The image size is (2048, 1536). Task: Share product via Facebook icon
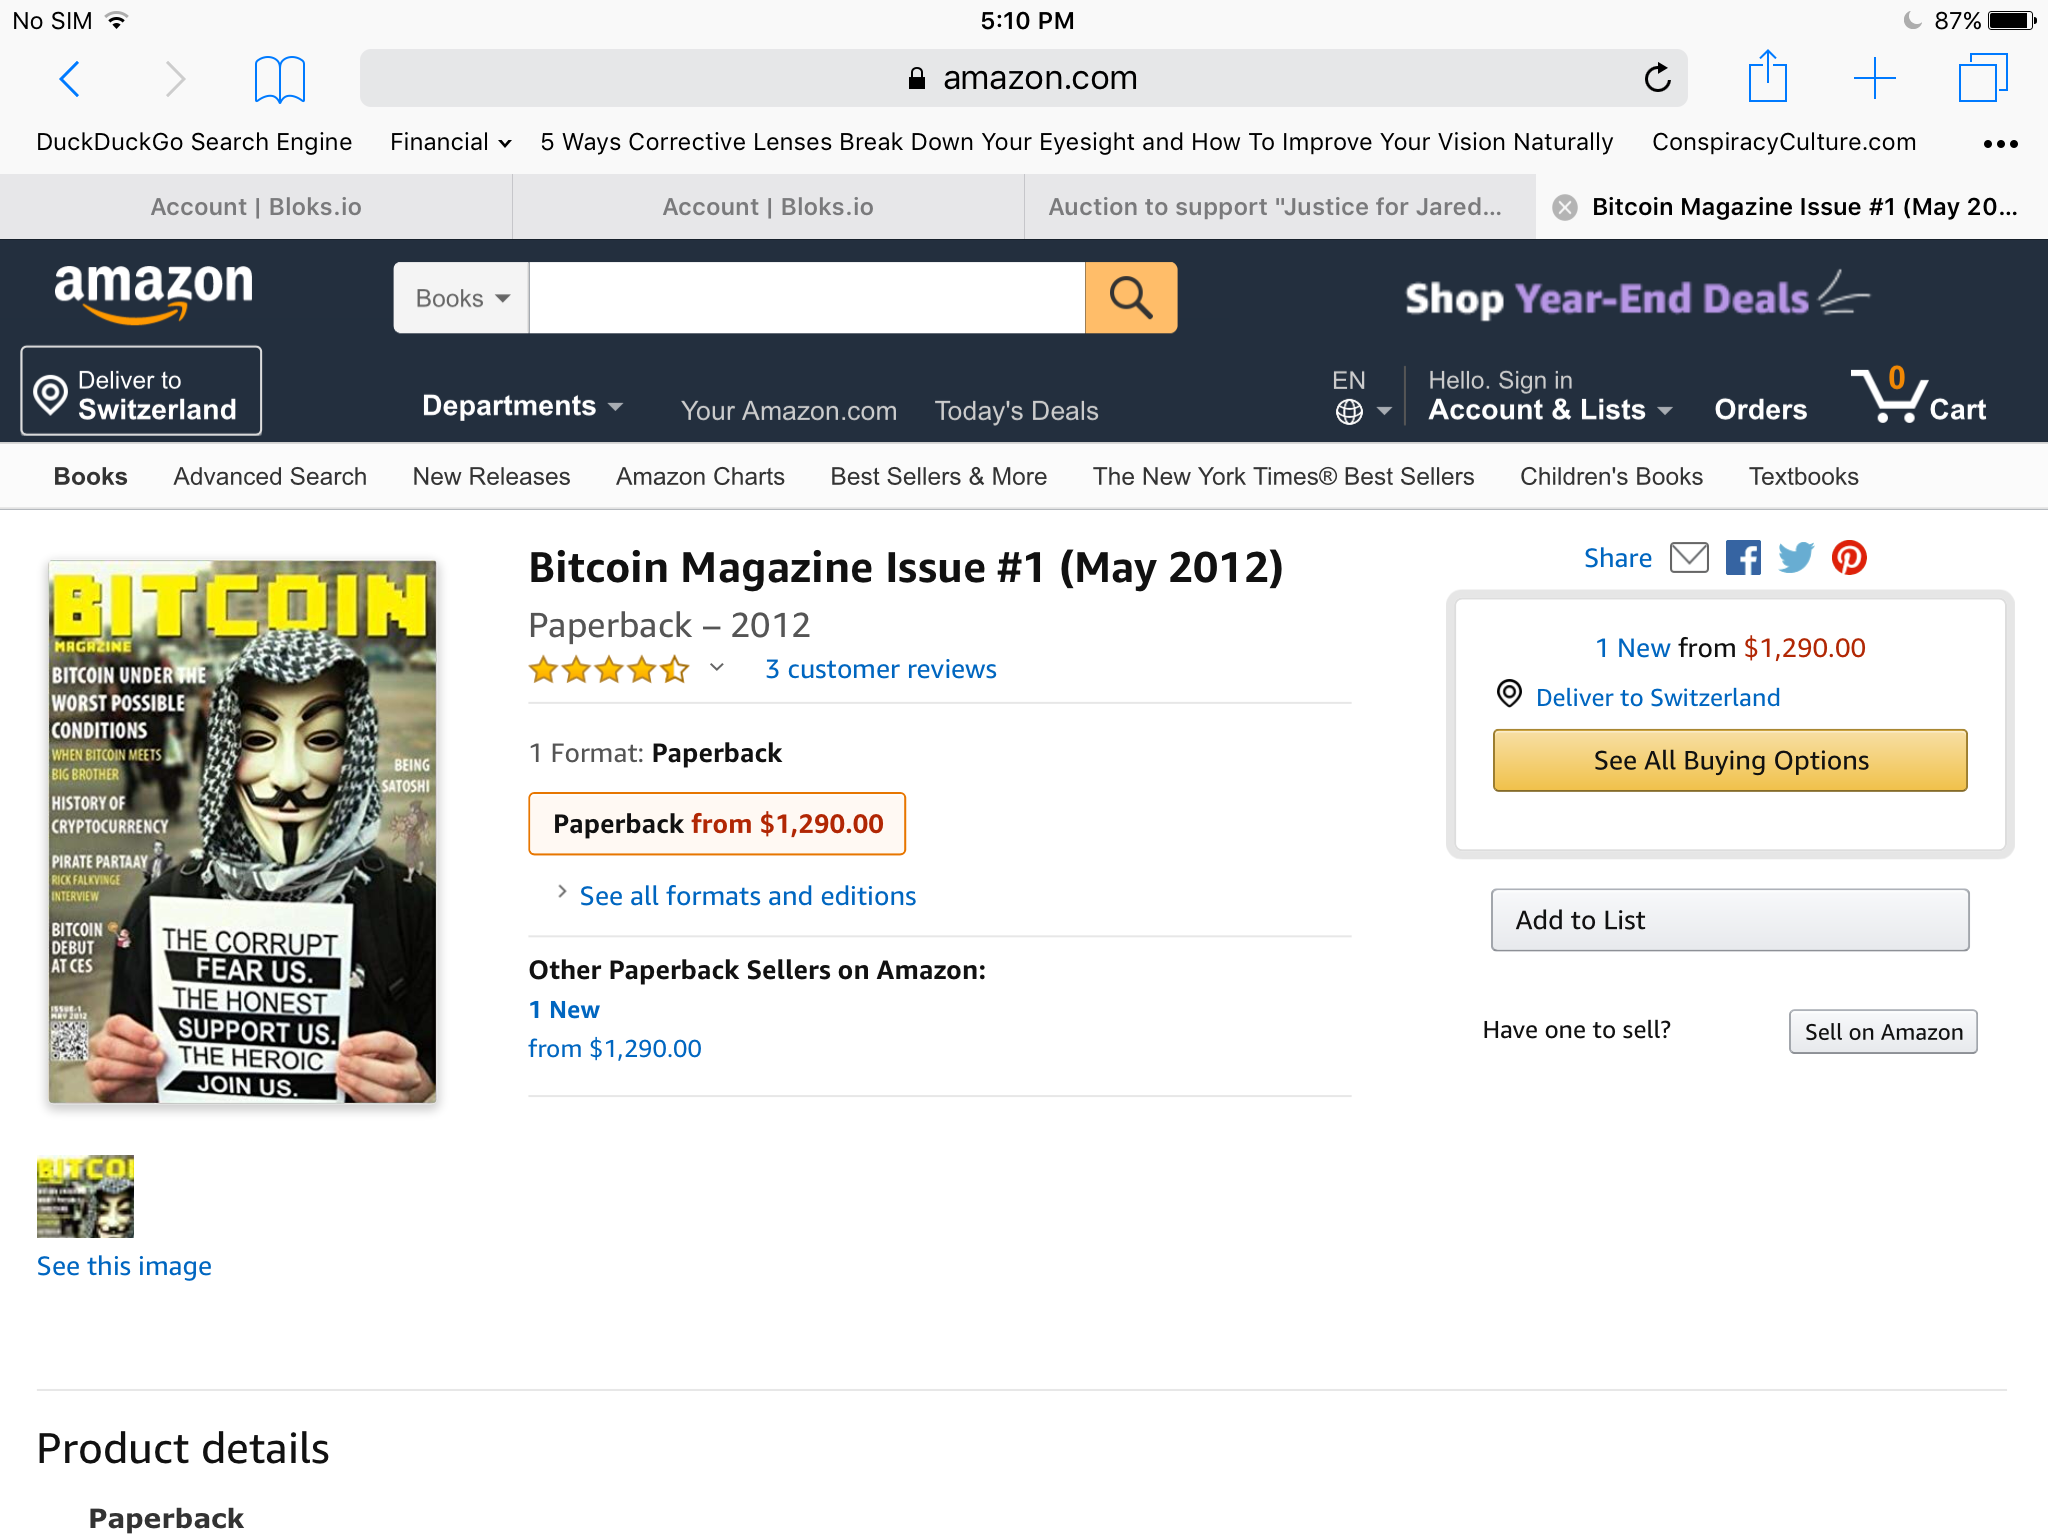point(1743,558)
